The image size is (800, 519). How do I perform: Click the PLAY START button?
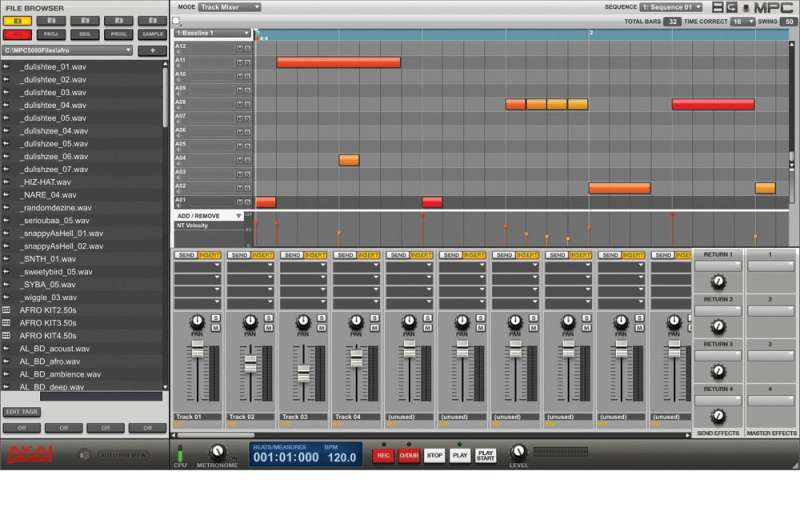click(x=485, y=455)
